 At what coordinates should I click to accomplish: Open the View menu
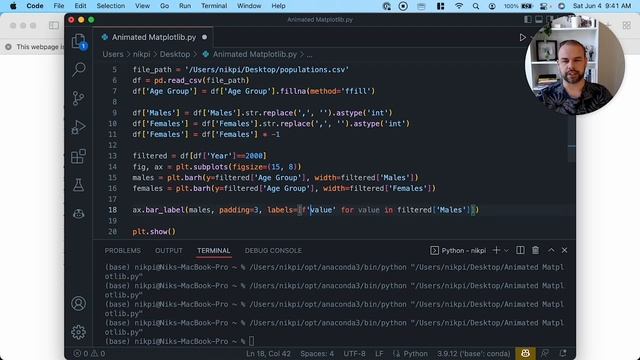tap(142, 6)
